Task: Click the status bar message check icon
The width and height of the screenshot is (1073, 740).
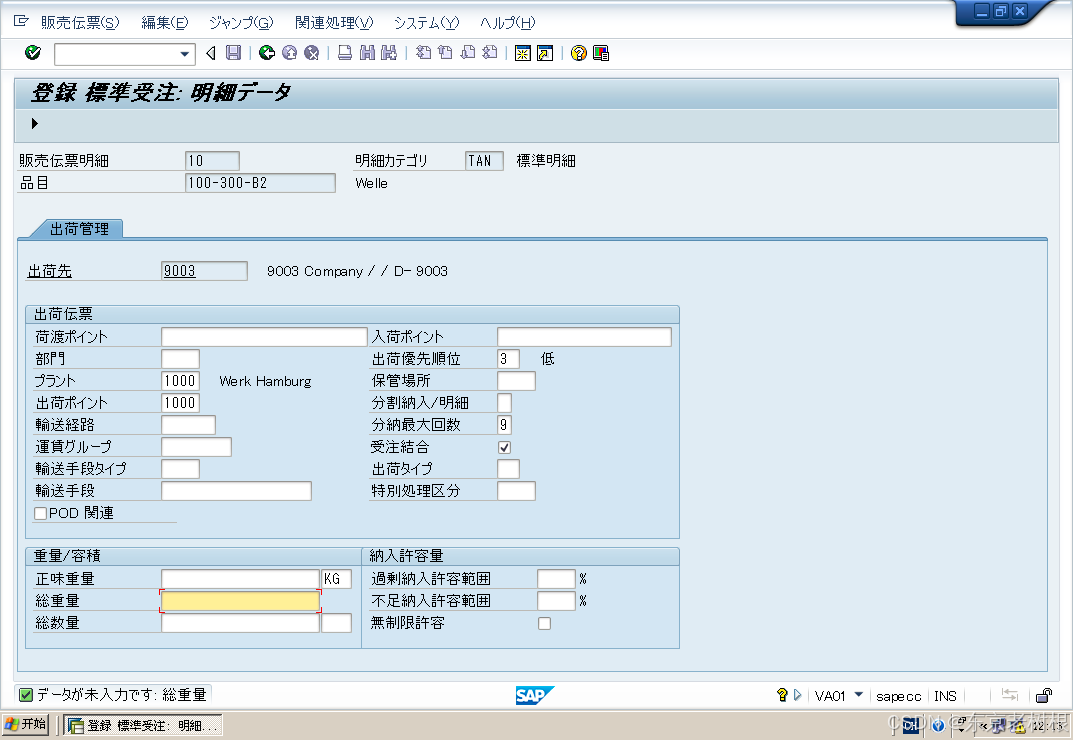Action: click(x=26, y=696)
